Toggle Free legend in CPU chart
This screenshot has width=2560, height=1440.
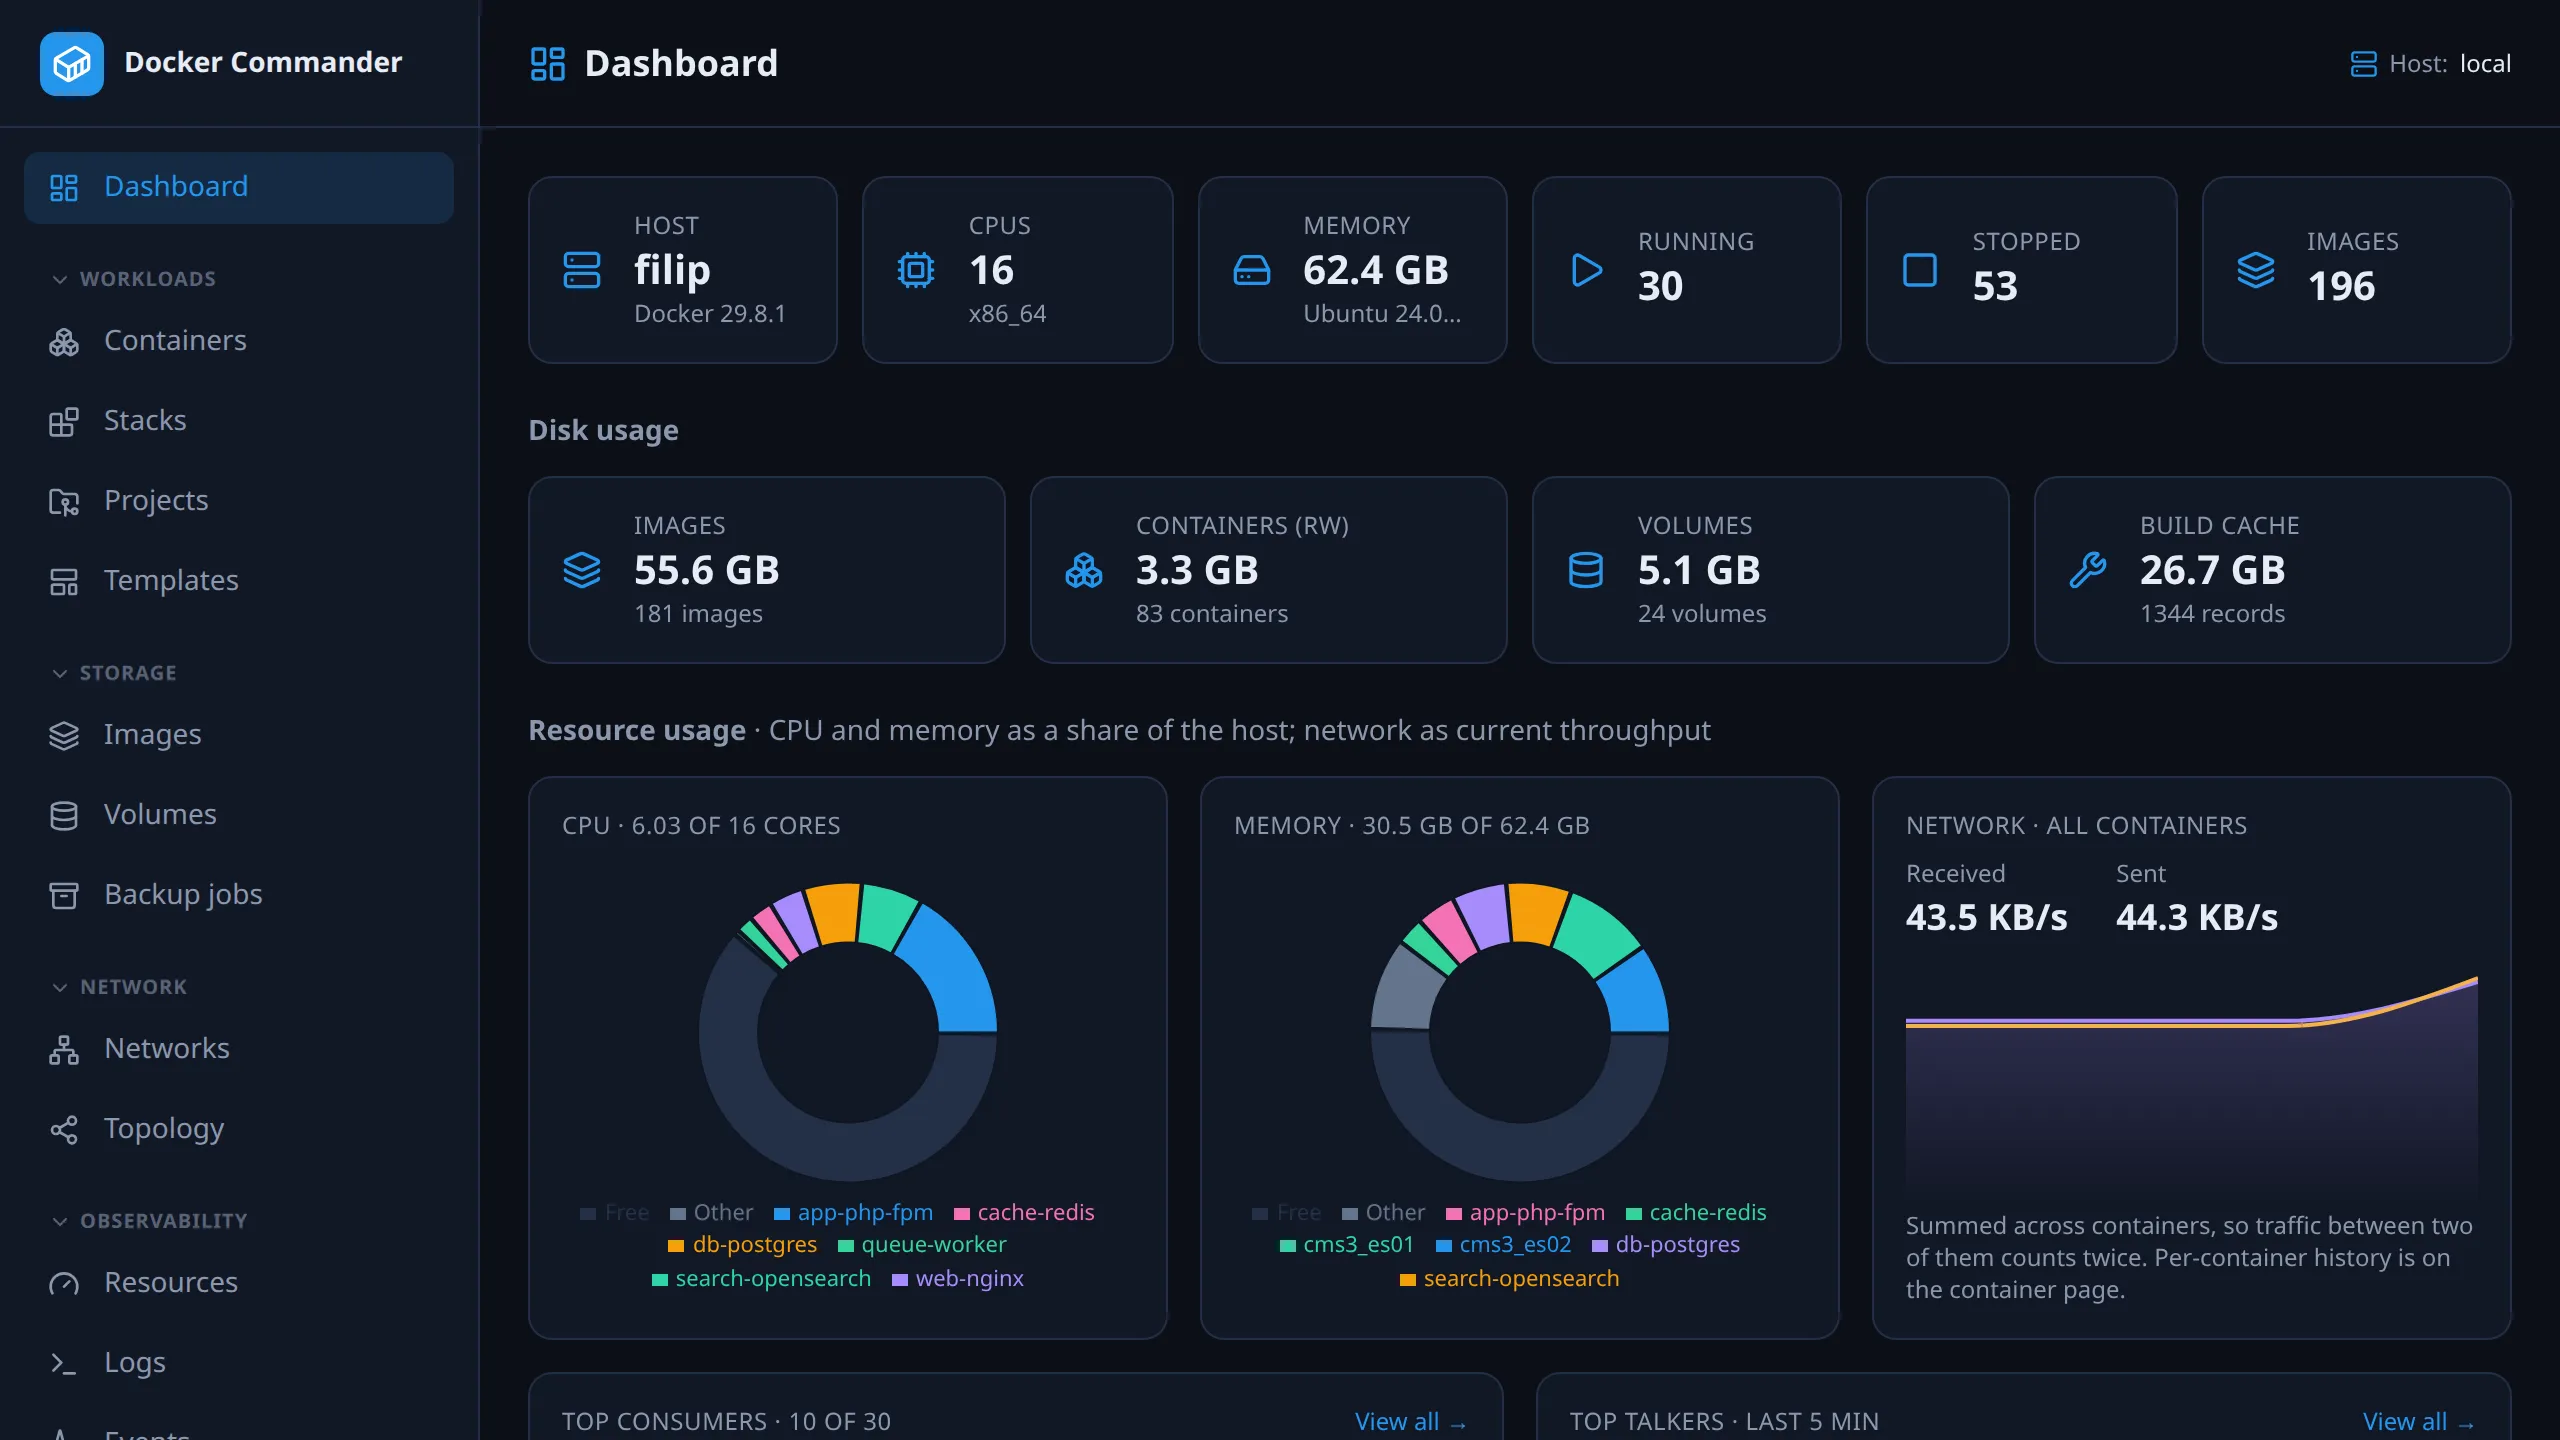[x=614, y=1213]
